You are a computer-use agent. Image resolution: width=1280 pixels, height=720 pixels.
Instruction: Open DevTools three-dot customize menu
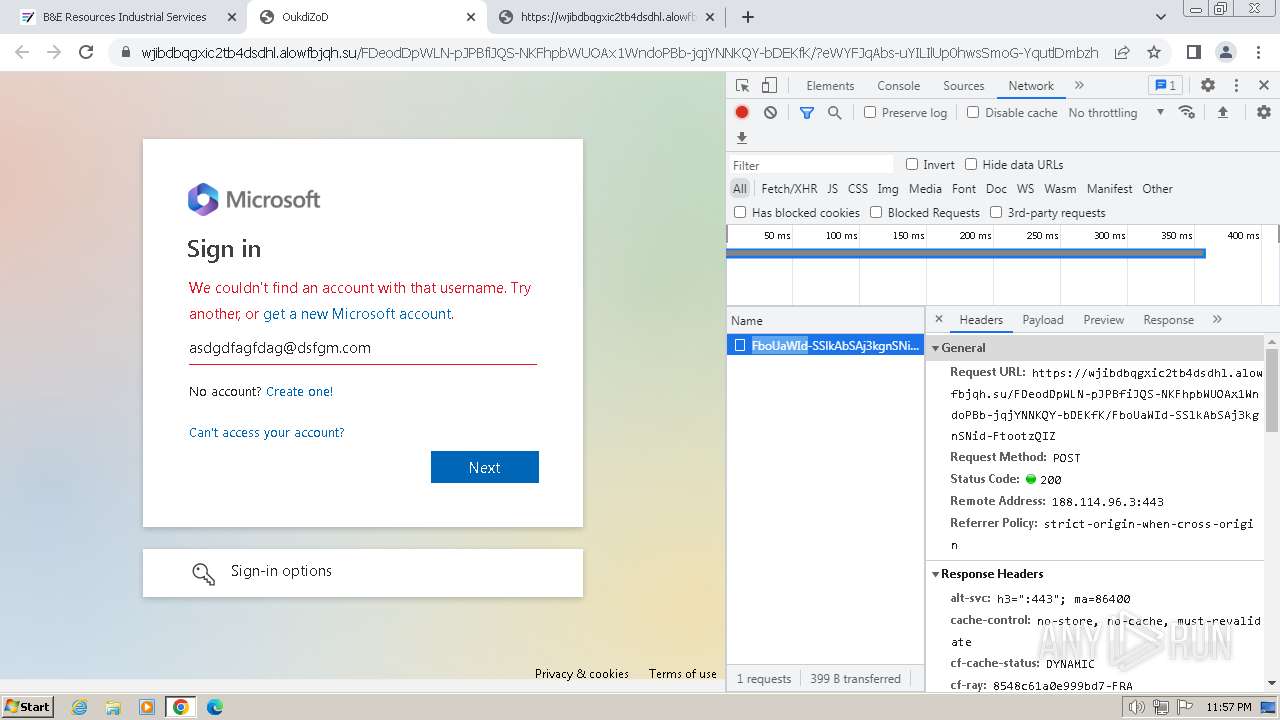[1236, 86]
